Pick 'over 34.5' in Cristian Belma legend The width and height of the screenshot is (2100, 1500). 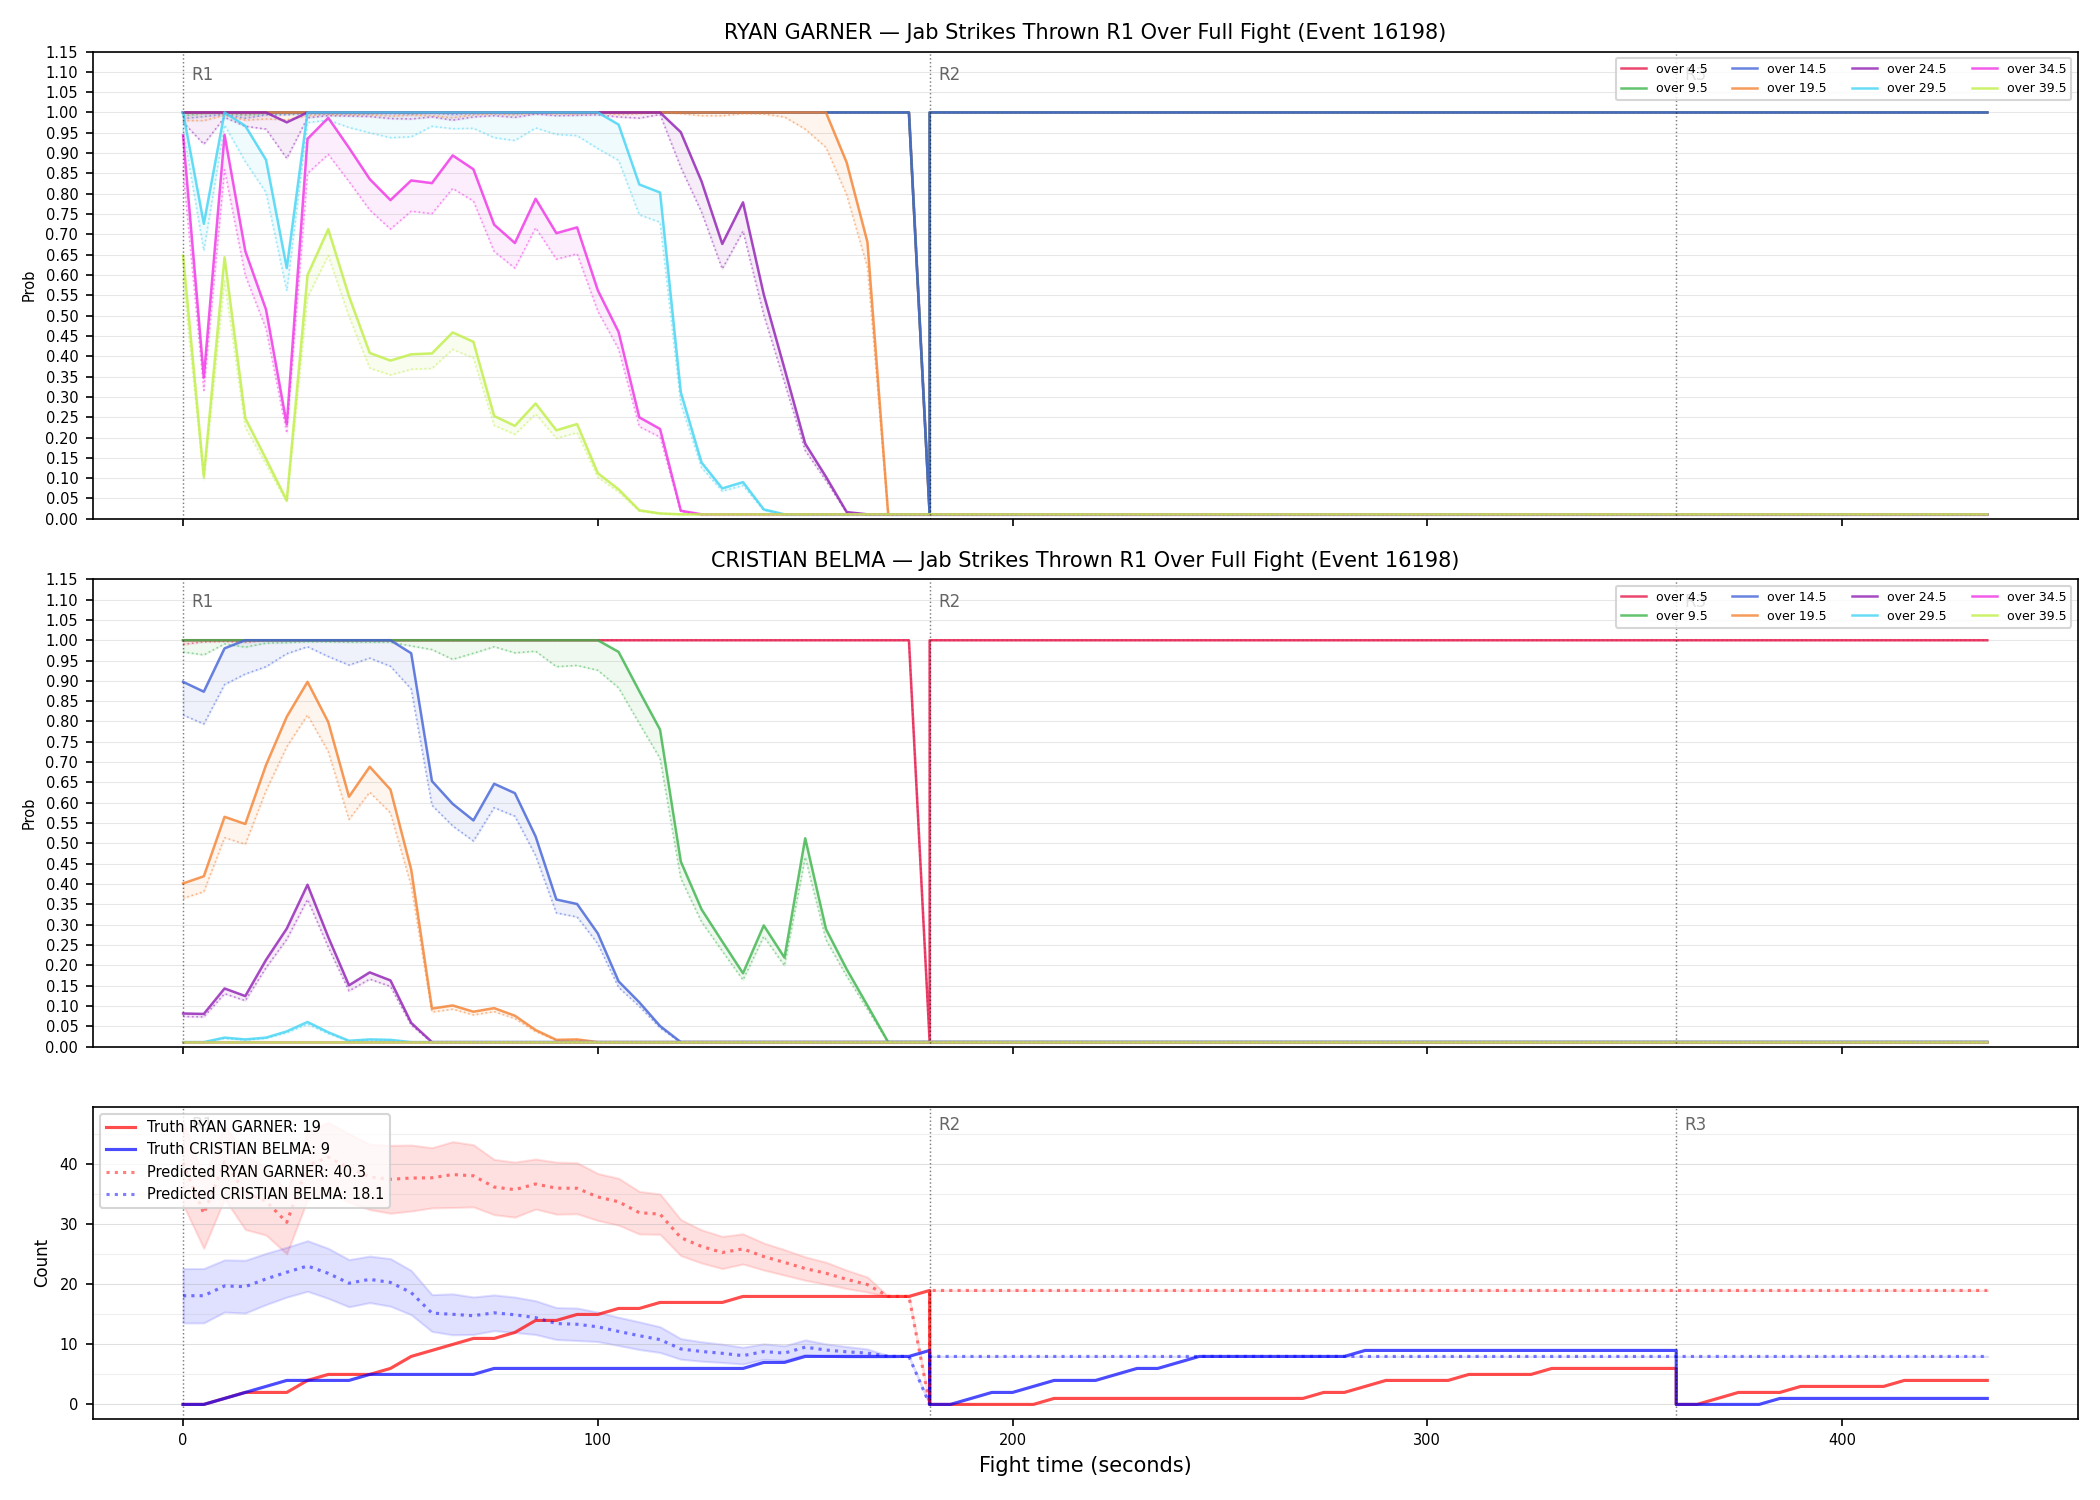[x=2019, y=597]
